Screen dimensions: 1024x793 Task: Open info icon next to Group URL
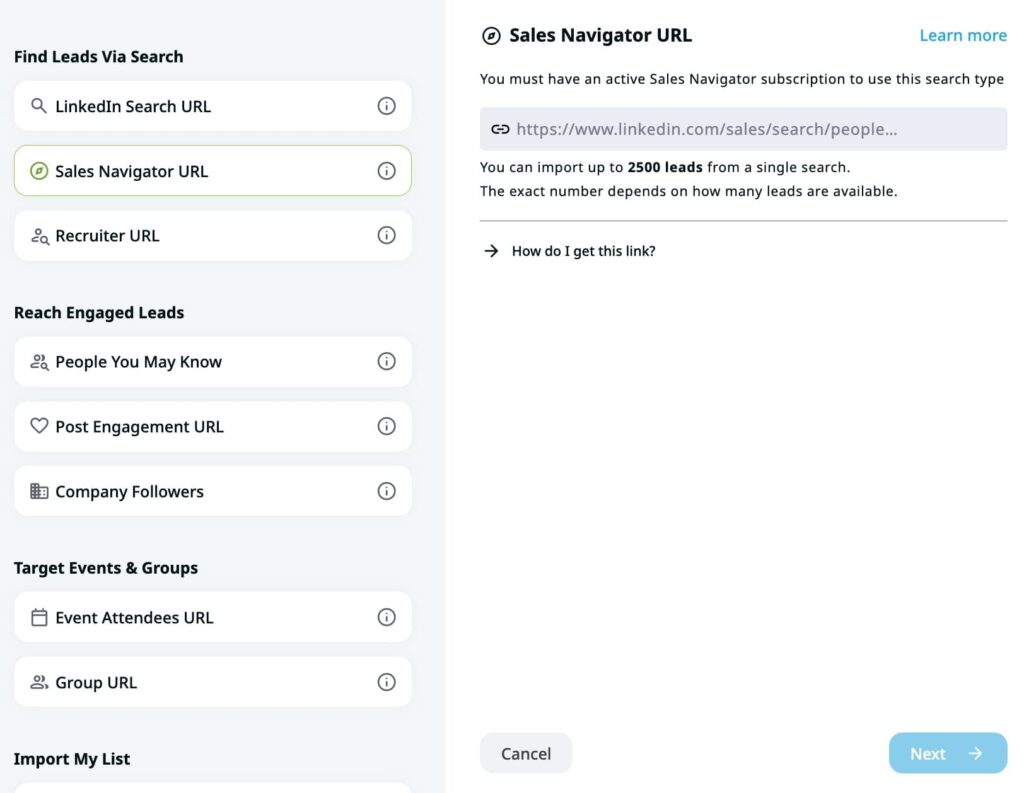pyautogui.click(x=386, y=682)
